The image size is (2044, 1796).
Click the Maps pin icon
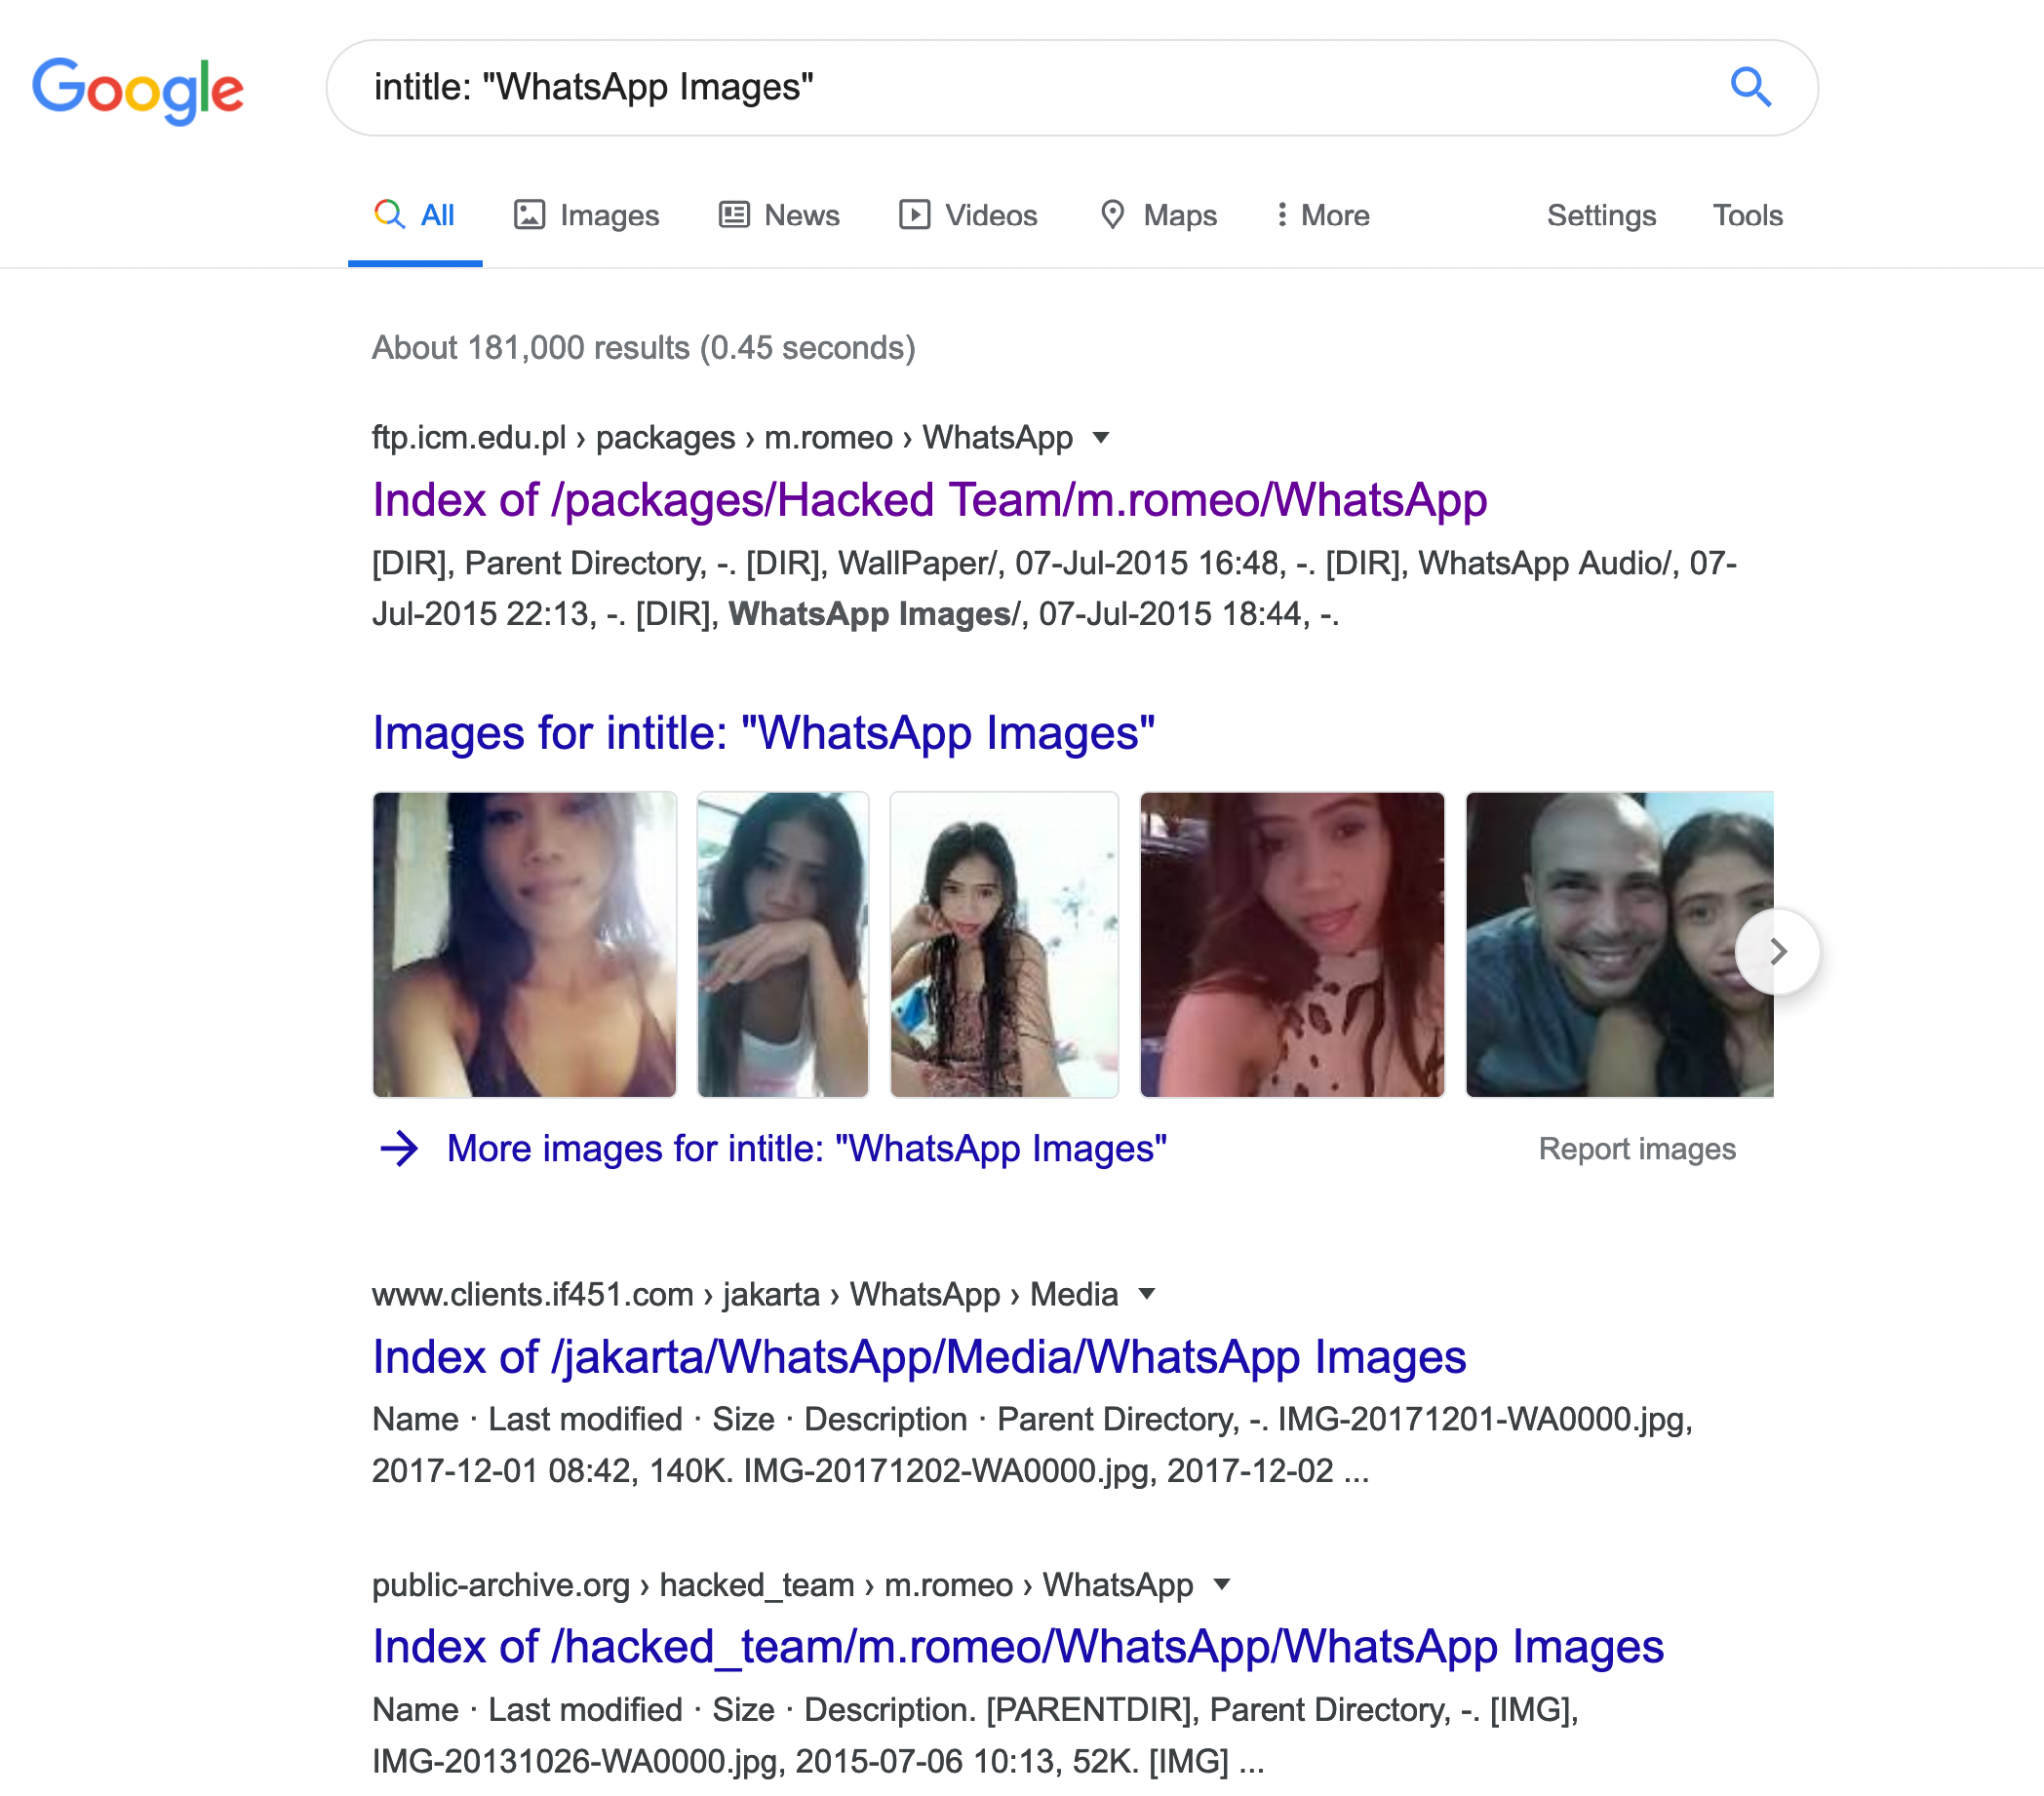[x=1112, y=215]
